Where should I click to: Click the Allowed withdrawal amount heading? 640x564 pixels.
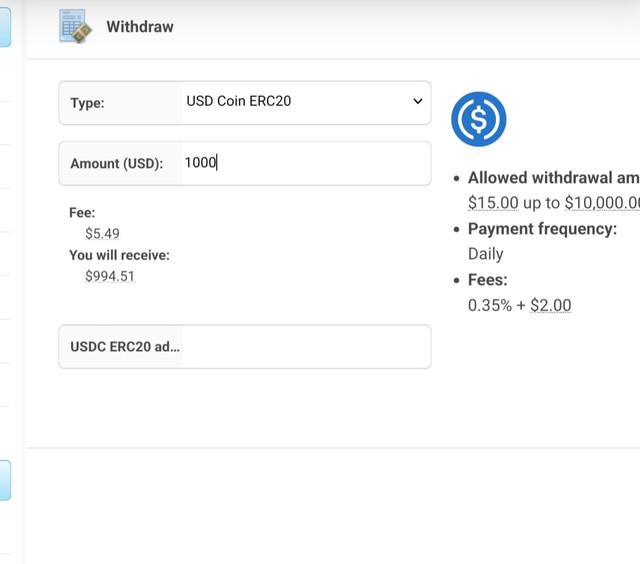coord(553,178)
